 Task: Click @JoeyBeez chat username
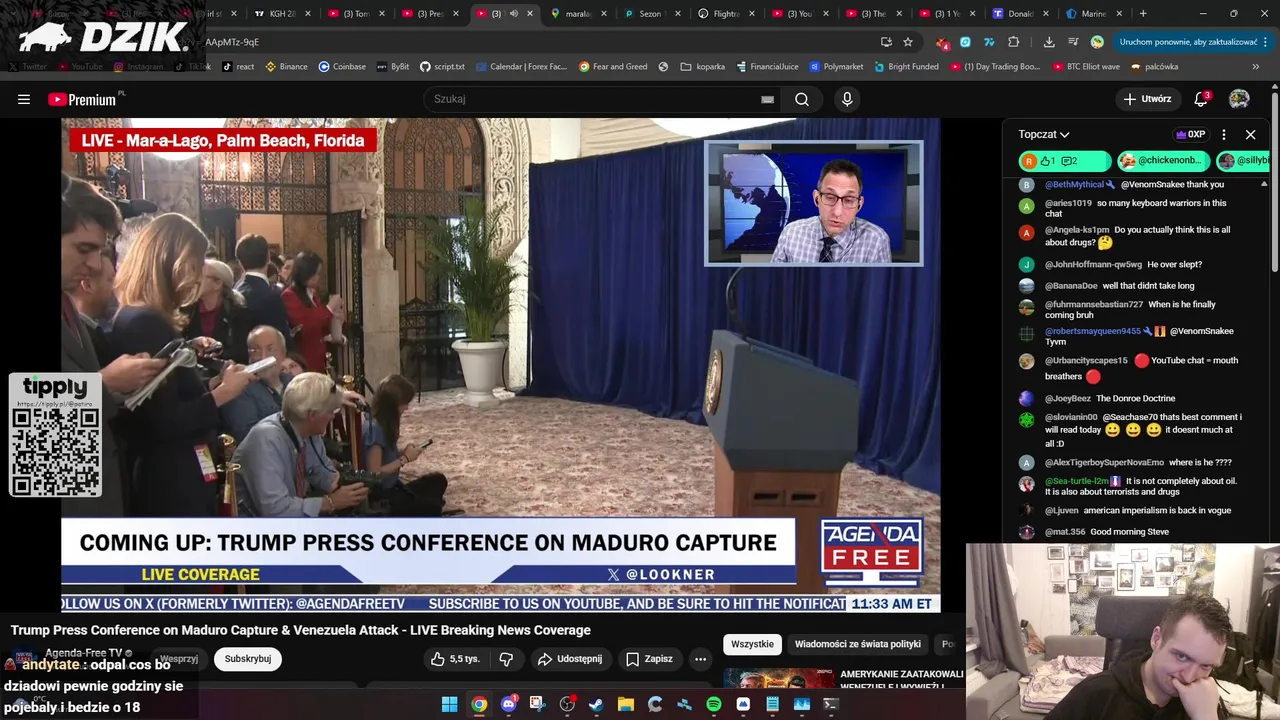pos(1067,398)
